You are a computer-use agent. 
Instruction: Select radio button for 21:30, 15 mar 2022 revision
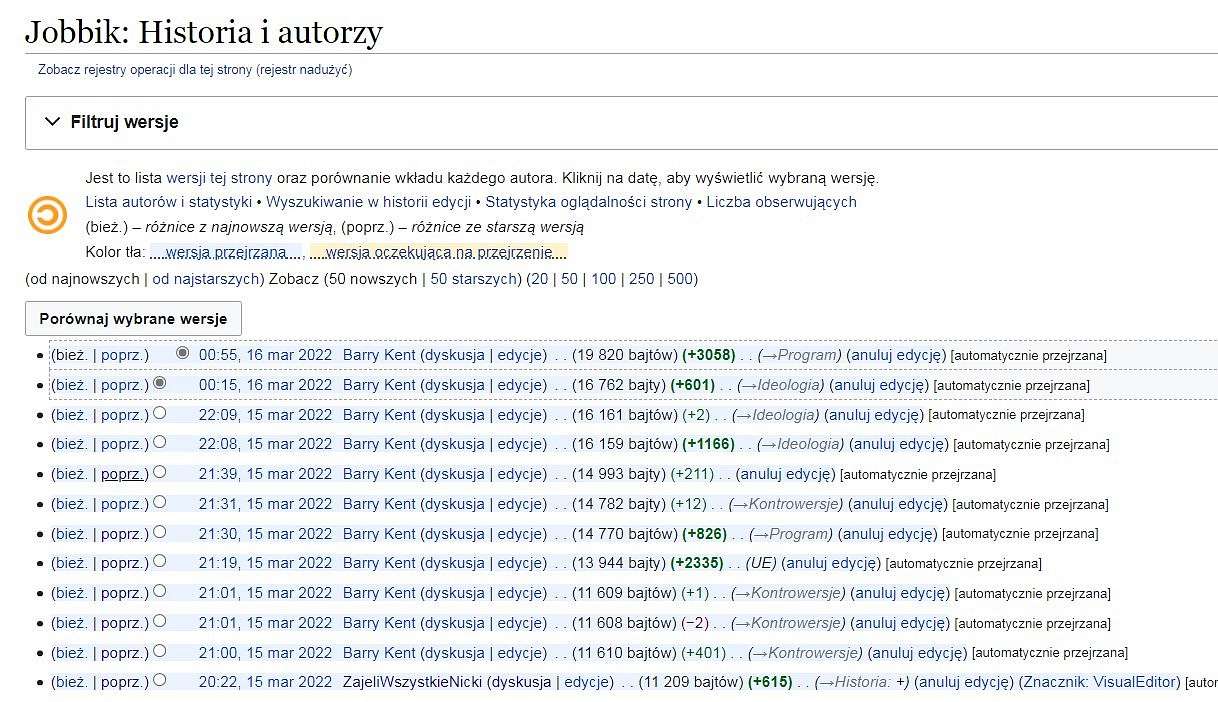(160, 532)
